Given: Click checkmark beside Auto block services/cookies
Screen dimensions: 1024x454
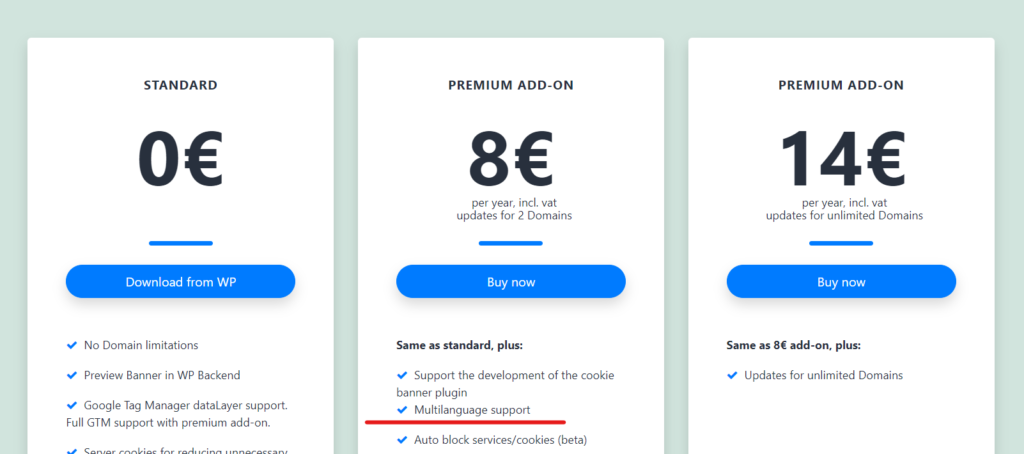Looking at the screenshot, I should [402, 439].
